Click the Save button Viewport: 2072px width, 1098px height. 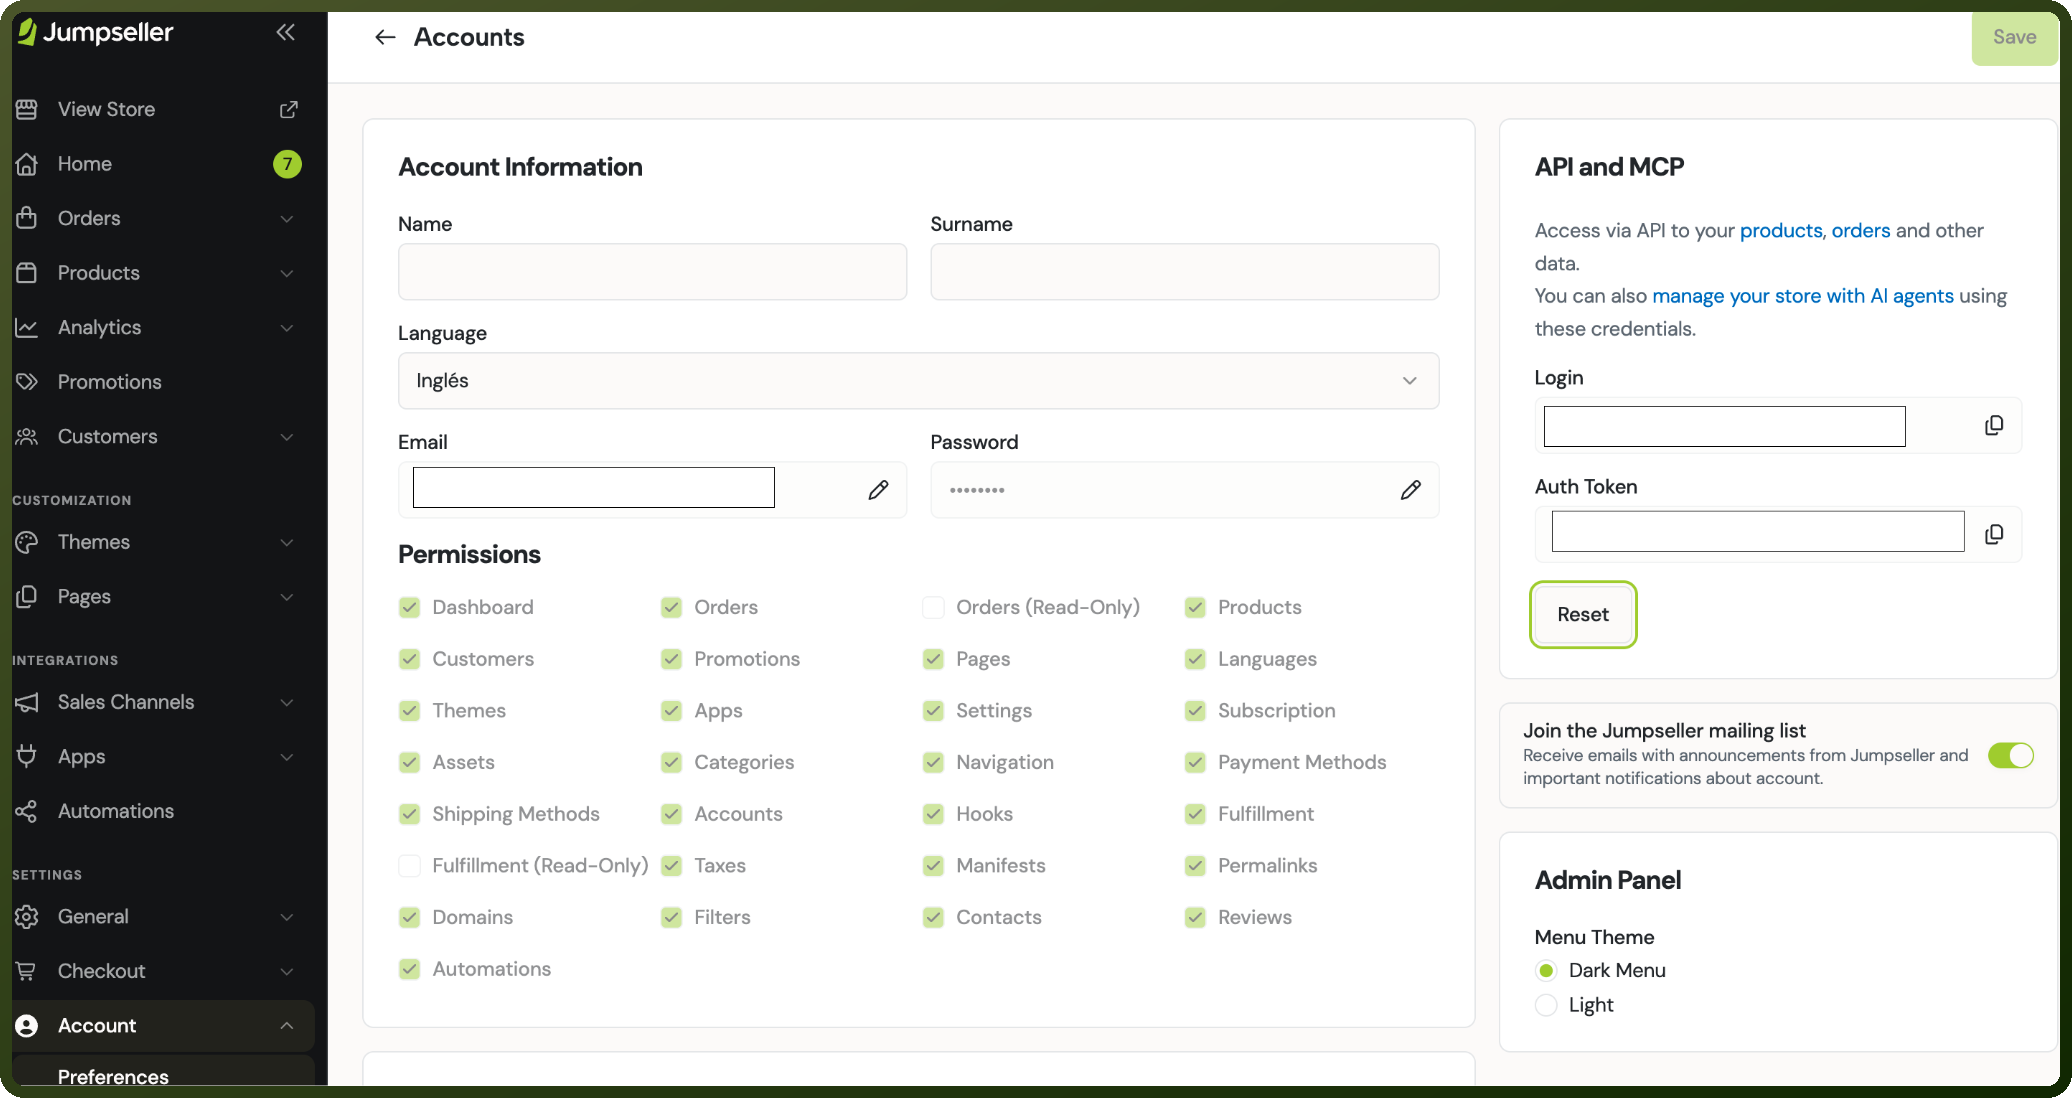tap(2014, 37)
